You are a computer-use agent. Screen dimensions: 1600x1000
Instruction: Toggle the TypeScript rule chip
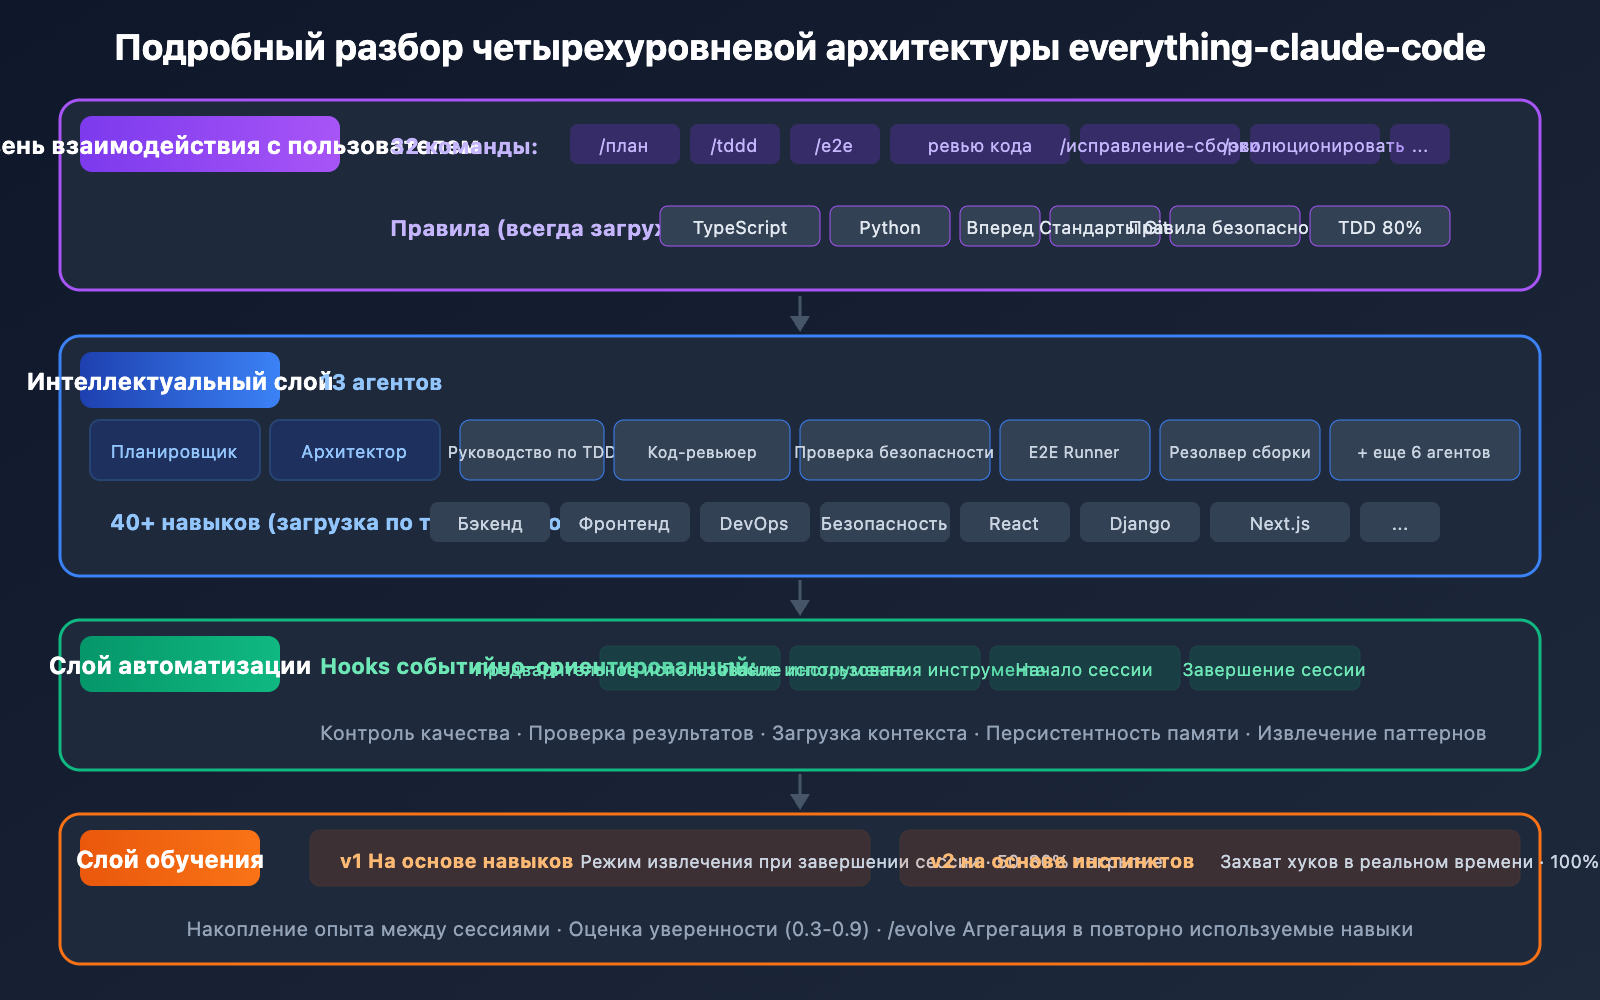(740, 226)
